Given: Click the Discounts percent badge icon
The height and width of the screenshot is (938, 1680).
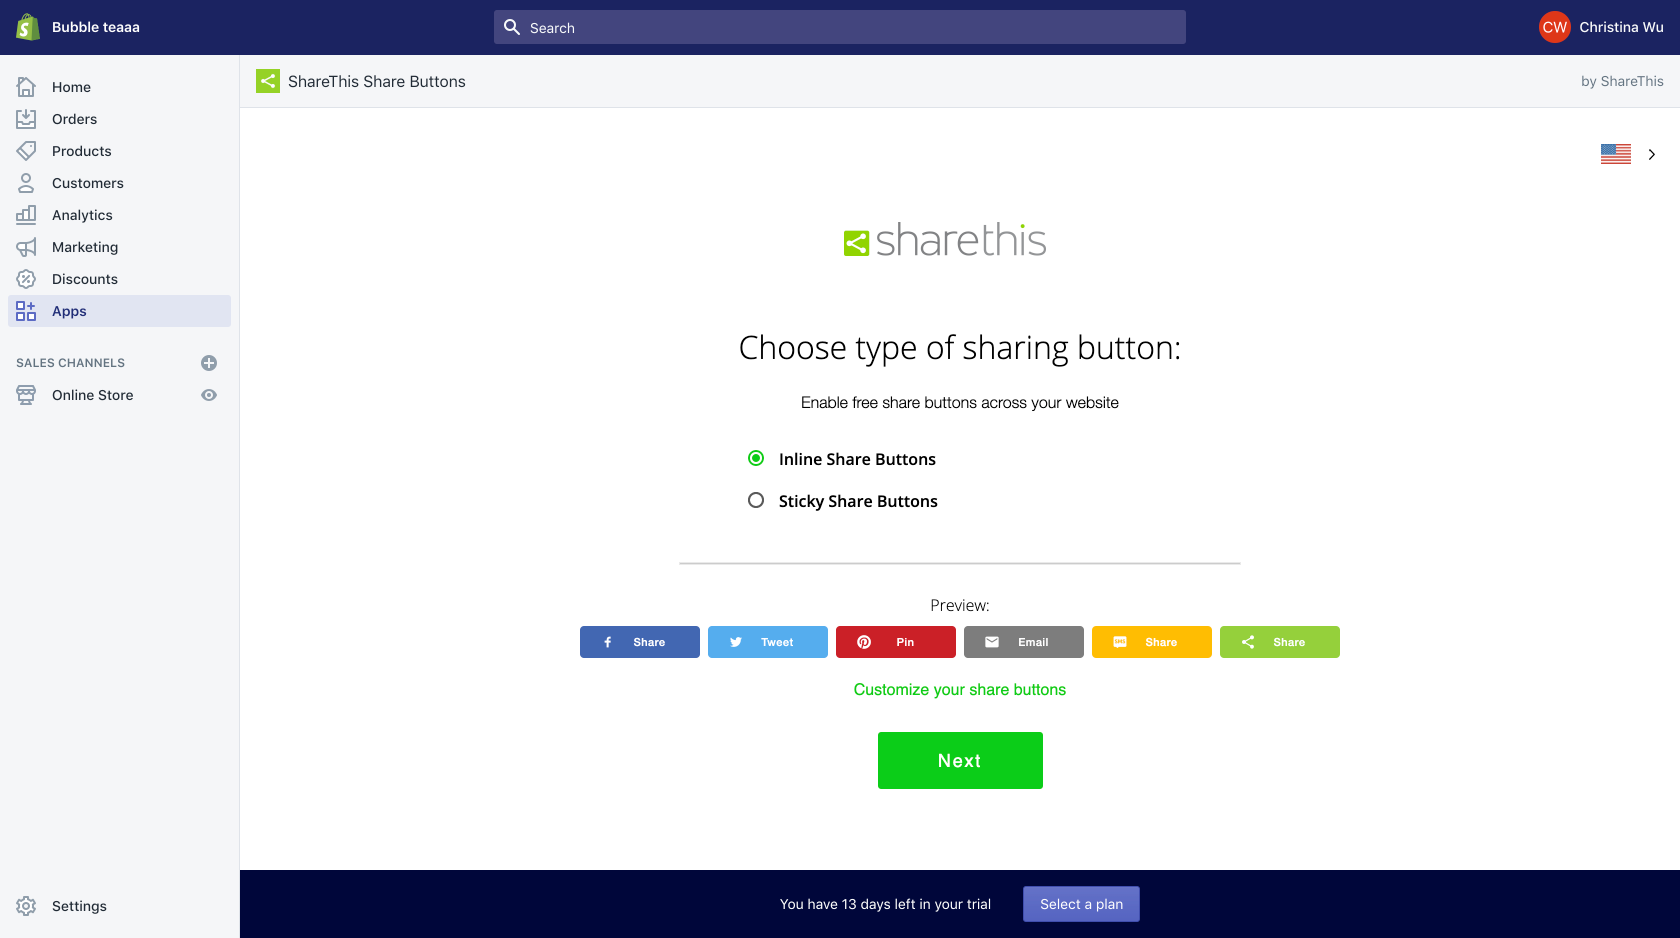Looking at the screenshot, I should click(x=26, y=279).
